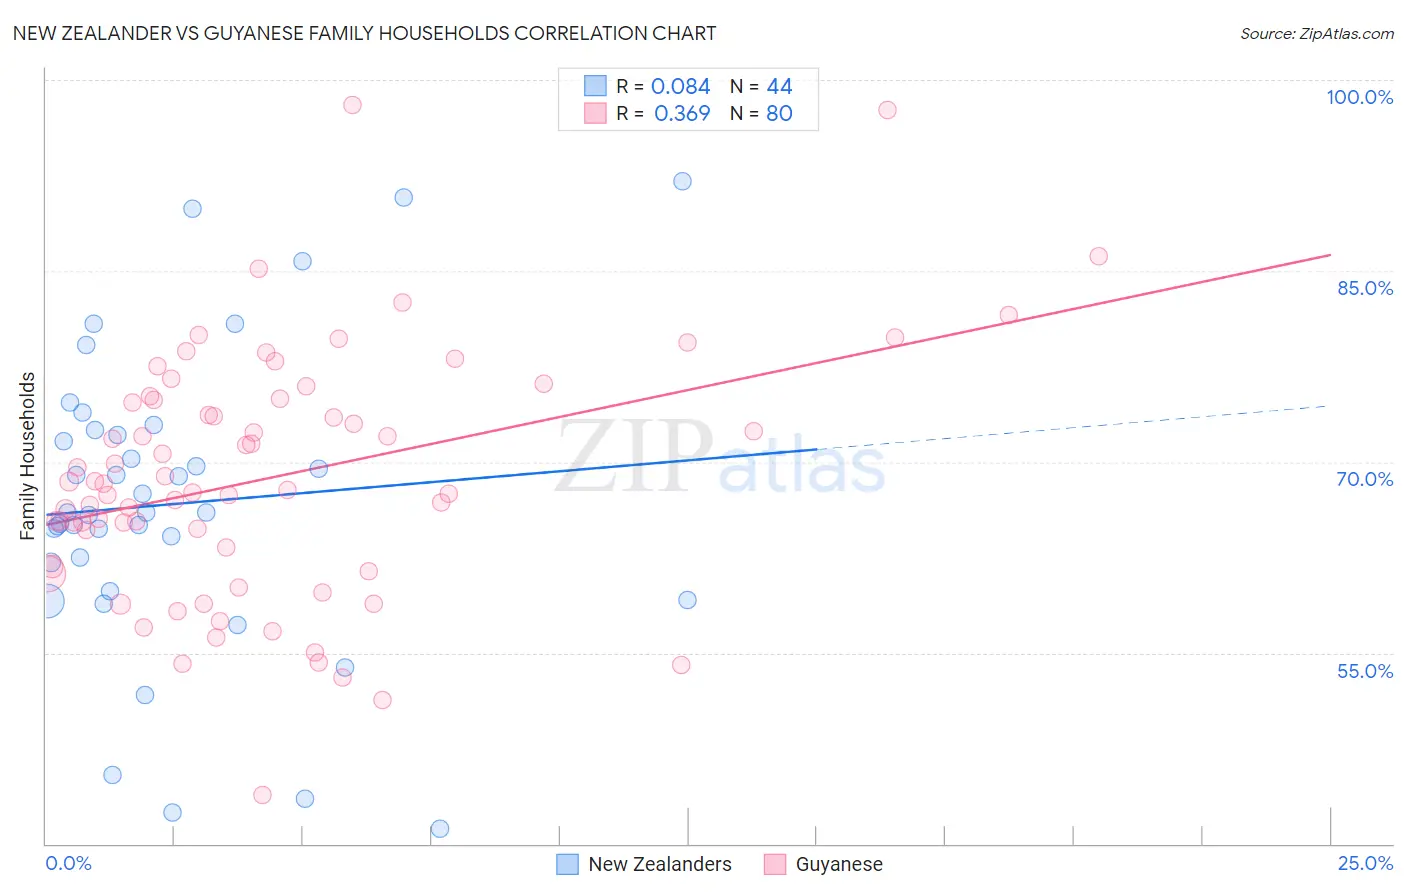
Task: Click the ZIPatlas watermark in chart center
Action: pos(720,458)
